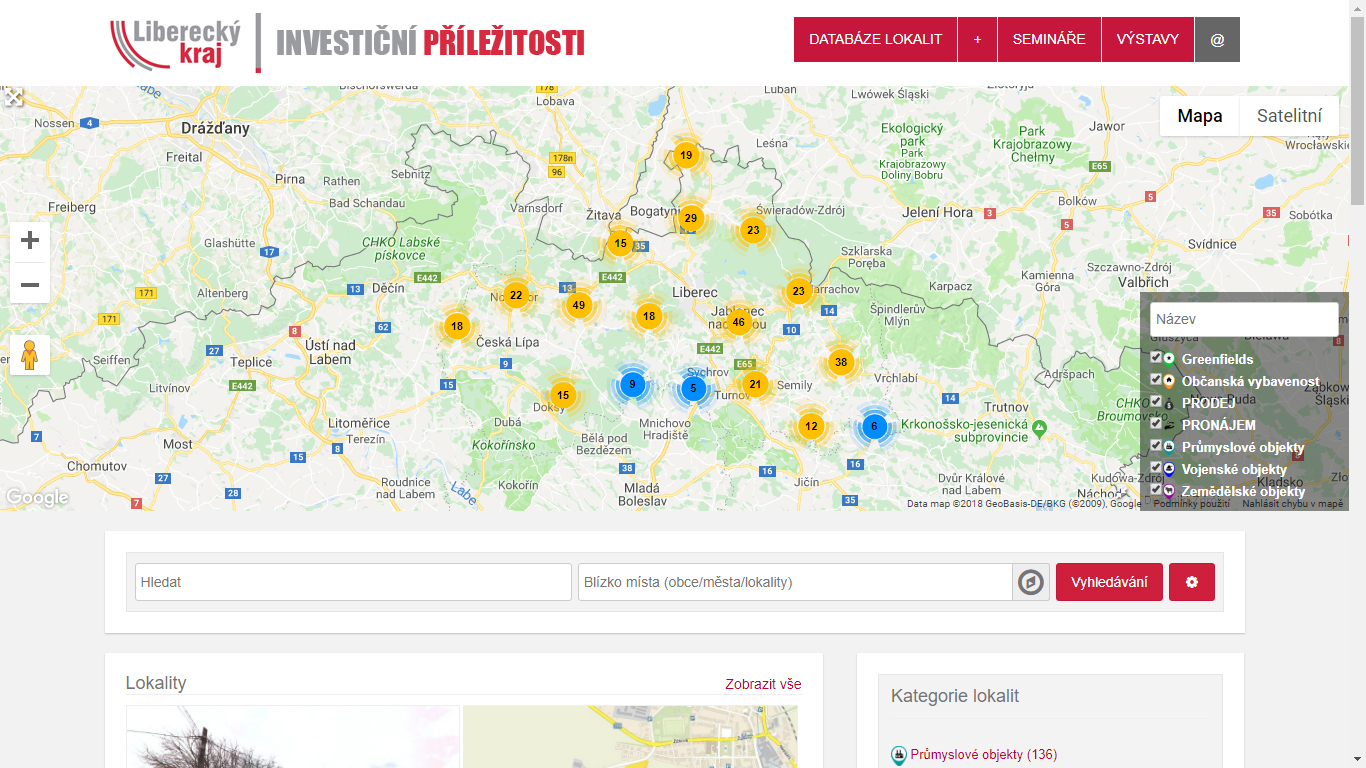Click the second locality map thumbnail
Screen dimensions: 1366x768
click(x=630, y=737)
